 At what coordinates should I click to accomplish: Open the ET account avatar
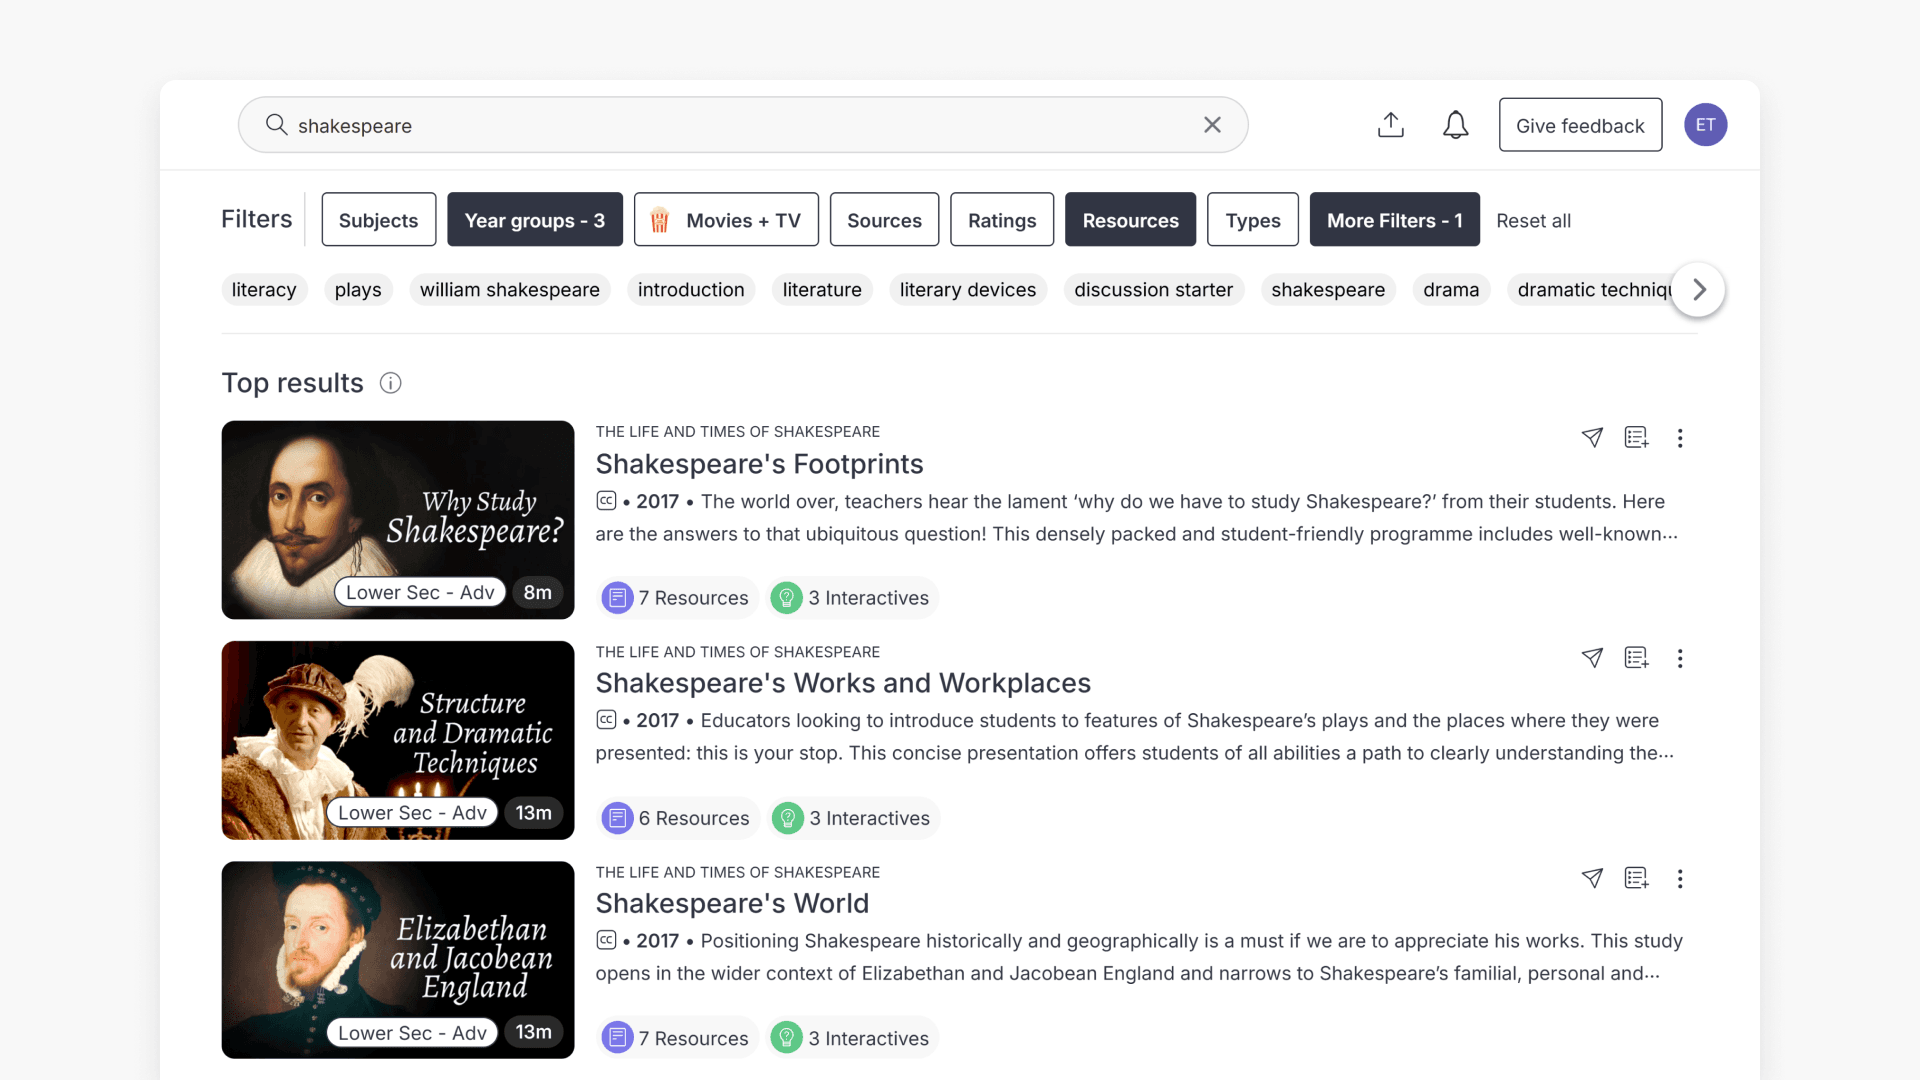(1705, 125)
